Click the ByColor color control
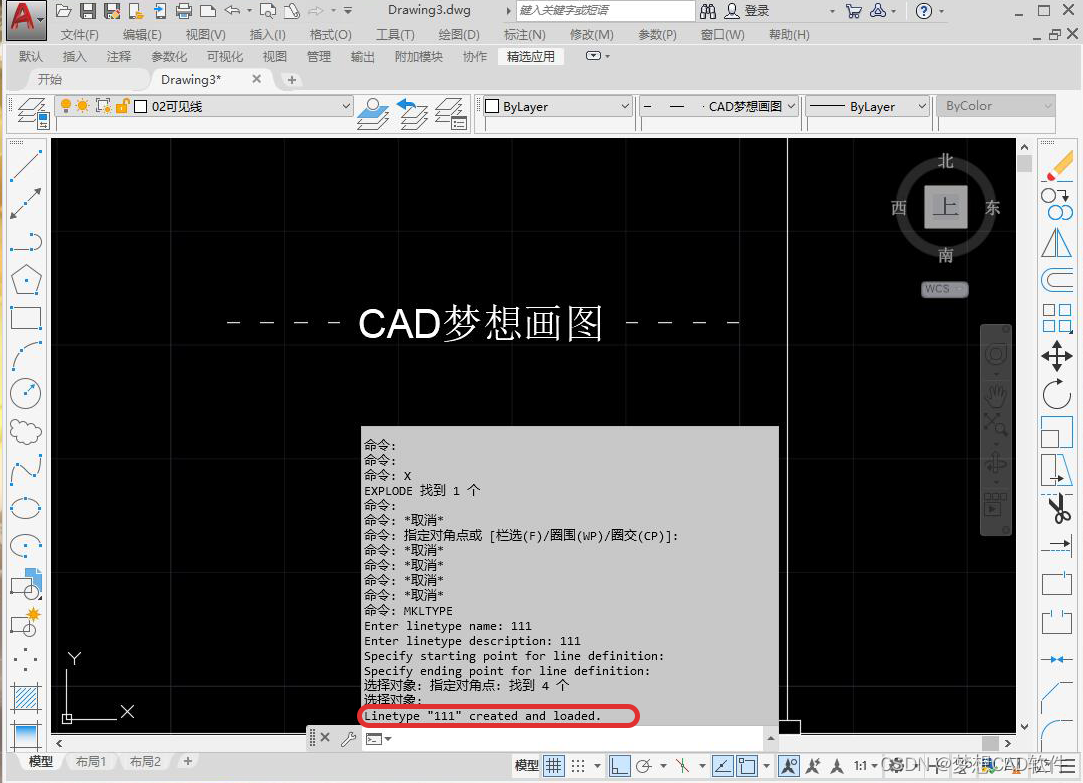Screen dimensions: 1083x783 (995, 105)
